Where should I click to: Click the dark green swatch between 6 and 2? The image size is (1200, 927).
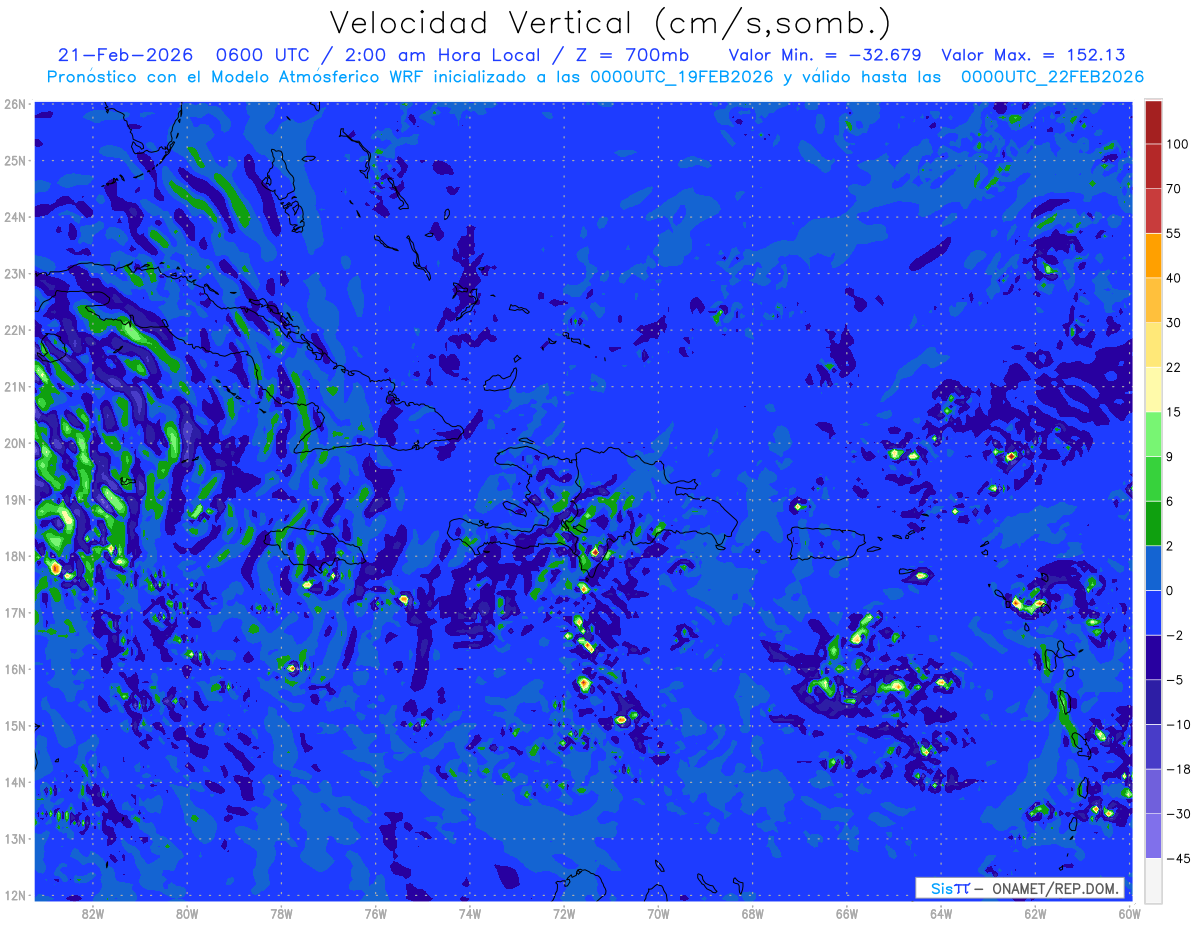click(x=1153, y=523)
